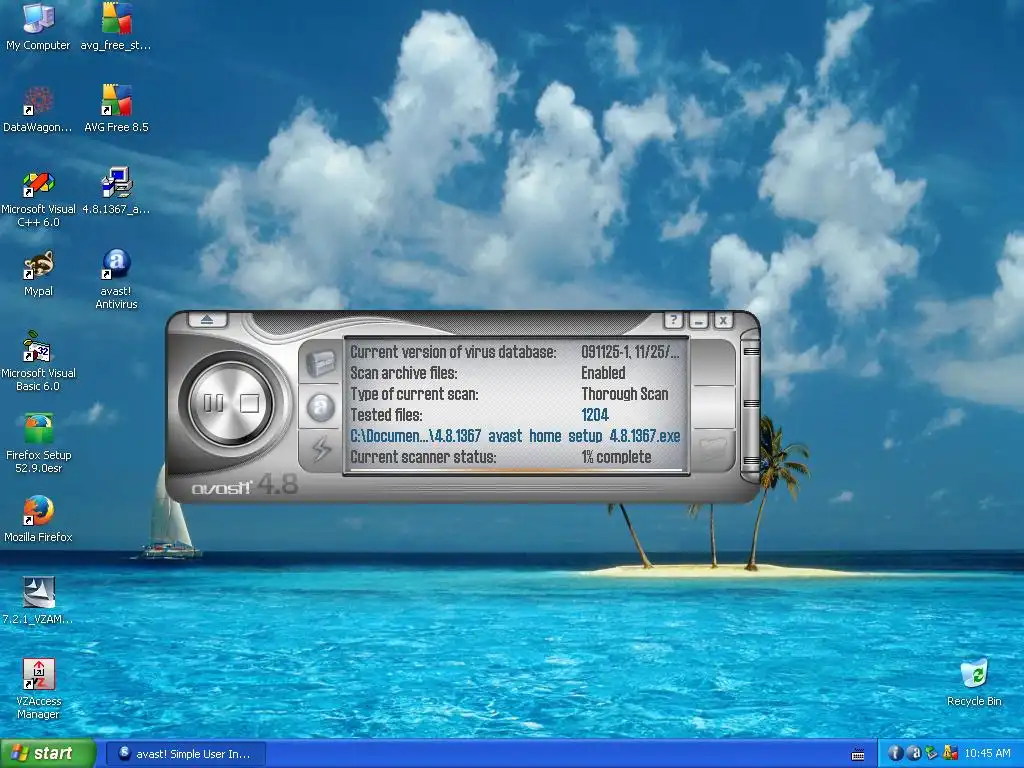Screen dimensions: 1024x768
Task: Click the 'Enabled' value for scan archive files
Action: [x=603, y=373]
